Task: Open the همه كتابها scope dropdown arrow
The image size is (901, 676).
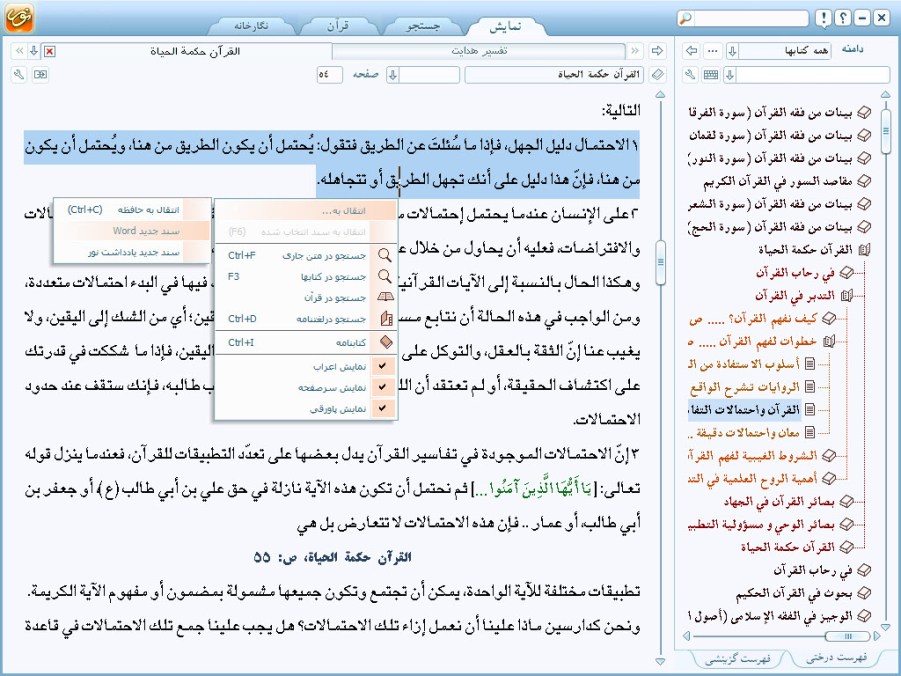Action: click(x=732, y=51)
